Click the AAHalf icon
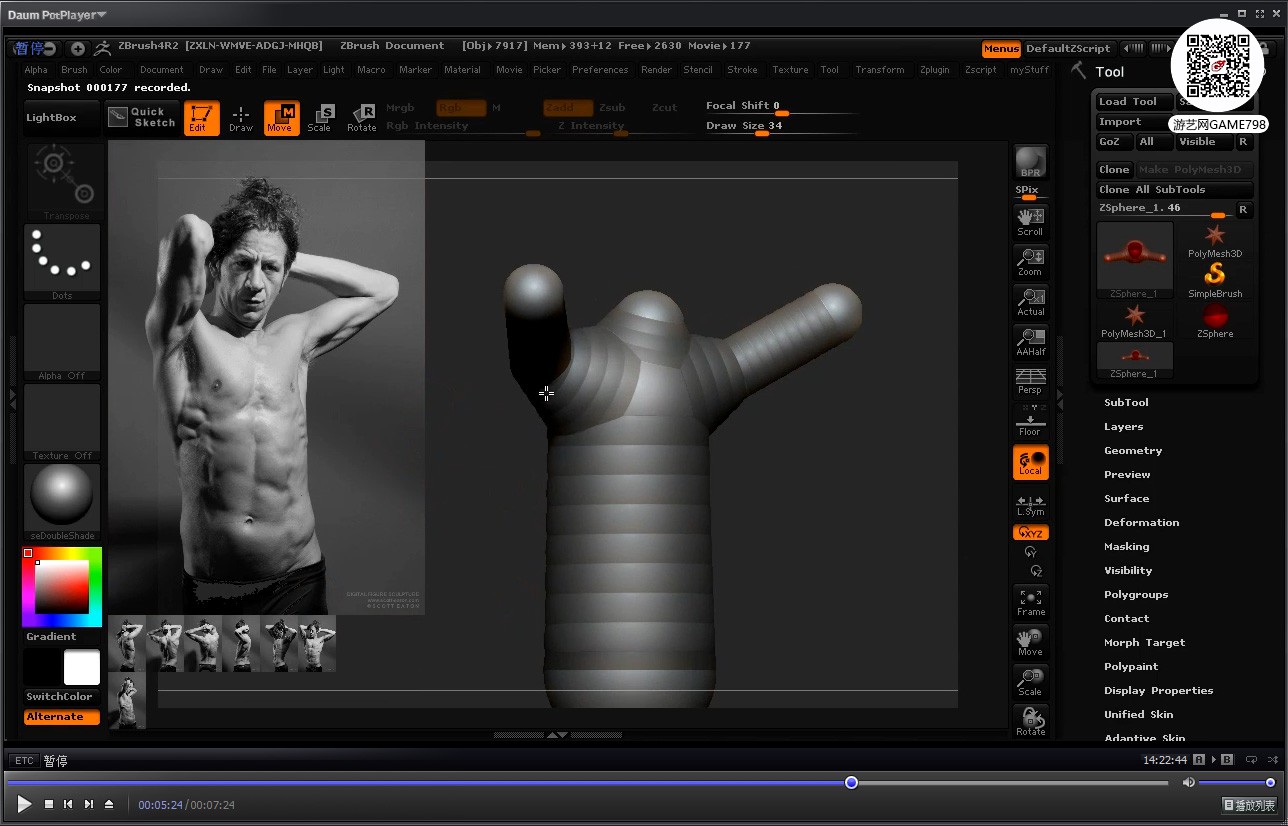Viewport: 1288px width, 826px height. 1030,341
